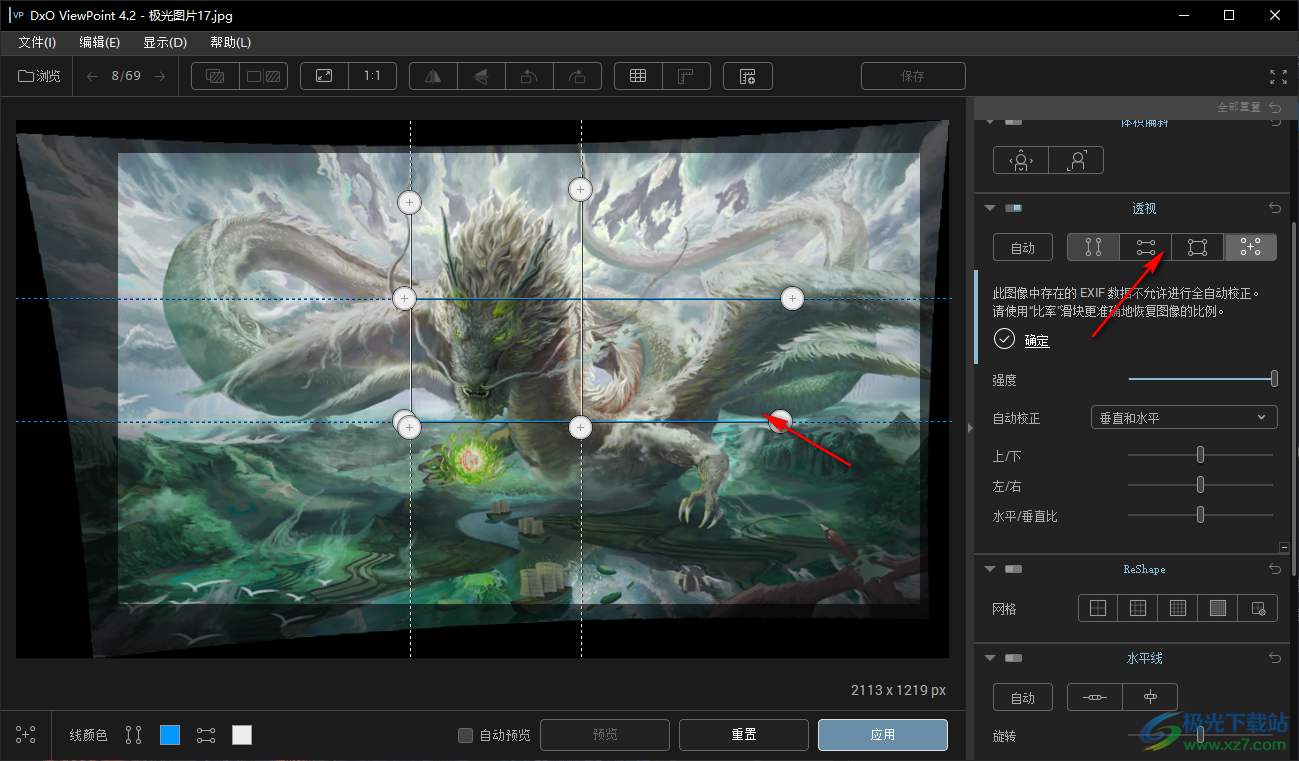Image resolution: width=1299 pixels, height=761 pixels.
Task: Show the grid overlay
Action: 638,76
